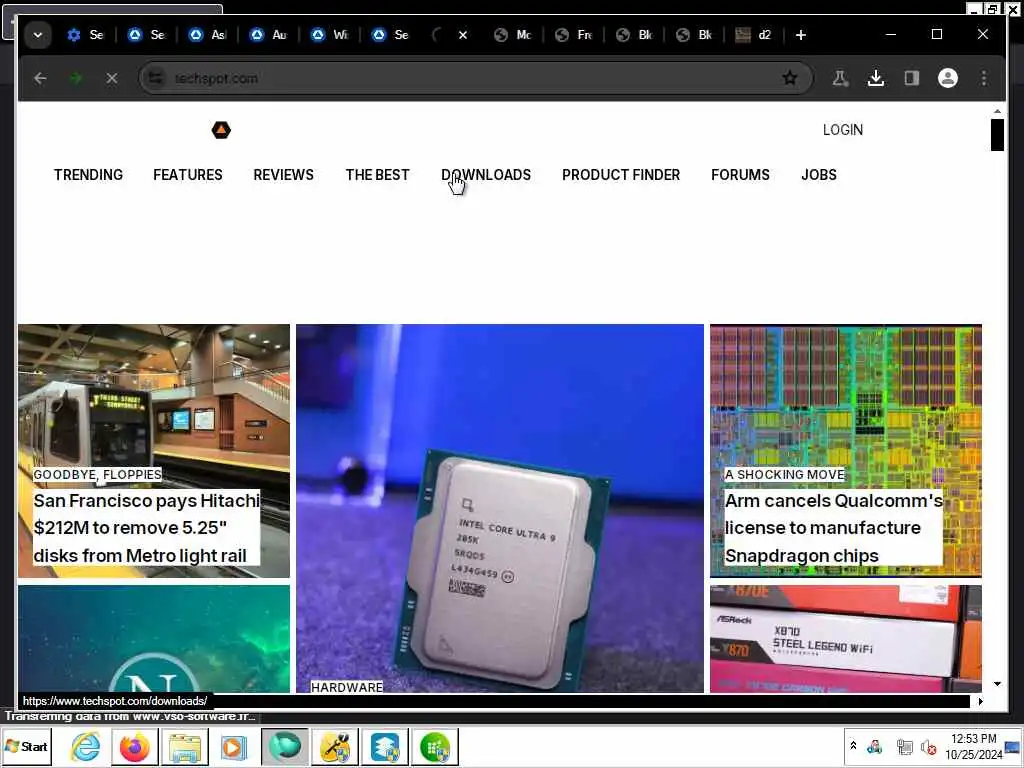Screen dimensions: 1024x768
Task: Click the HARDWARE category label
Action: point(347,687)
